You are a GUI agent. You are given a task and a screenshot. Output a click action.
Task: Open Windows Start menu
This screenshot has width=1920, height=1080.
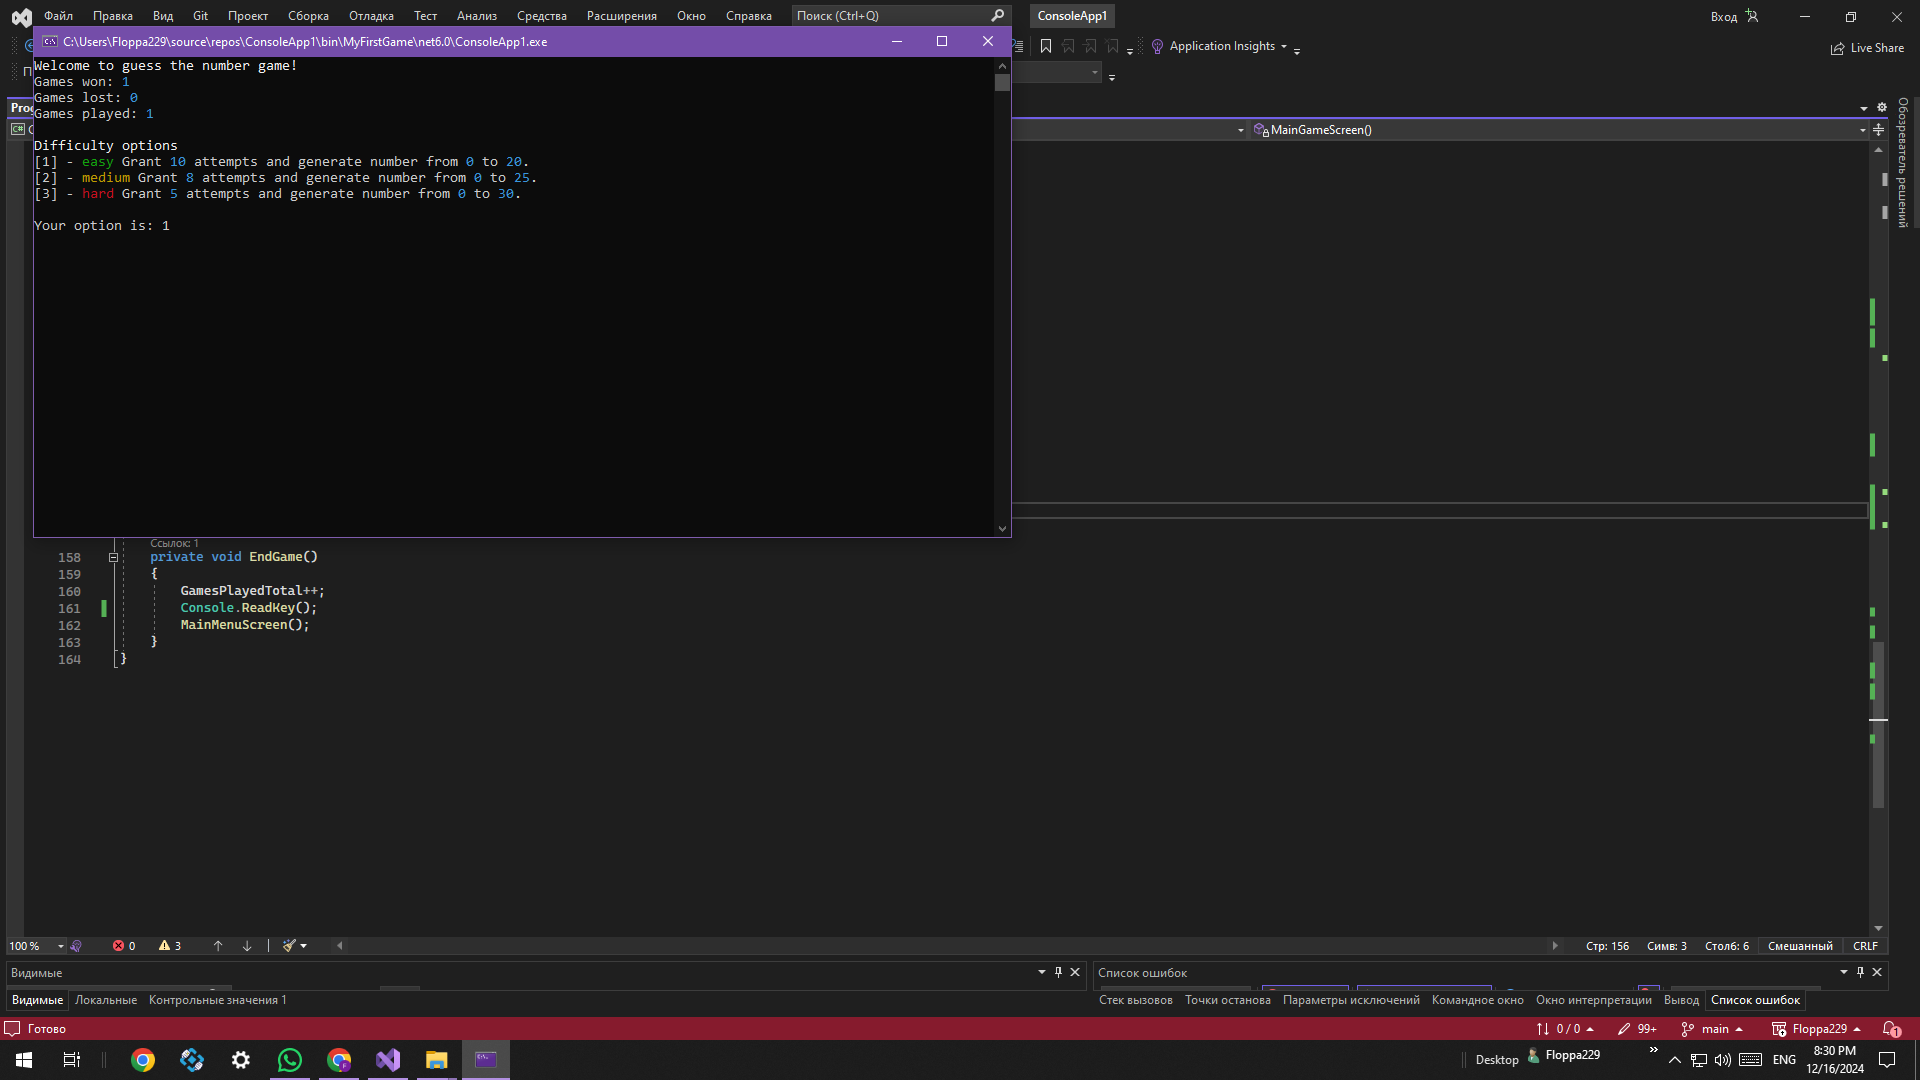pyautogui.click(x=24, y=1060)
